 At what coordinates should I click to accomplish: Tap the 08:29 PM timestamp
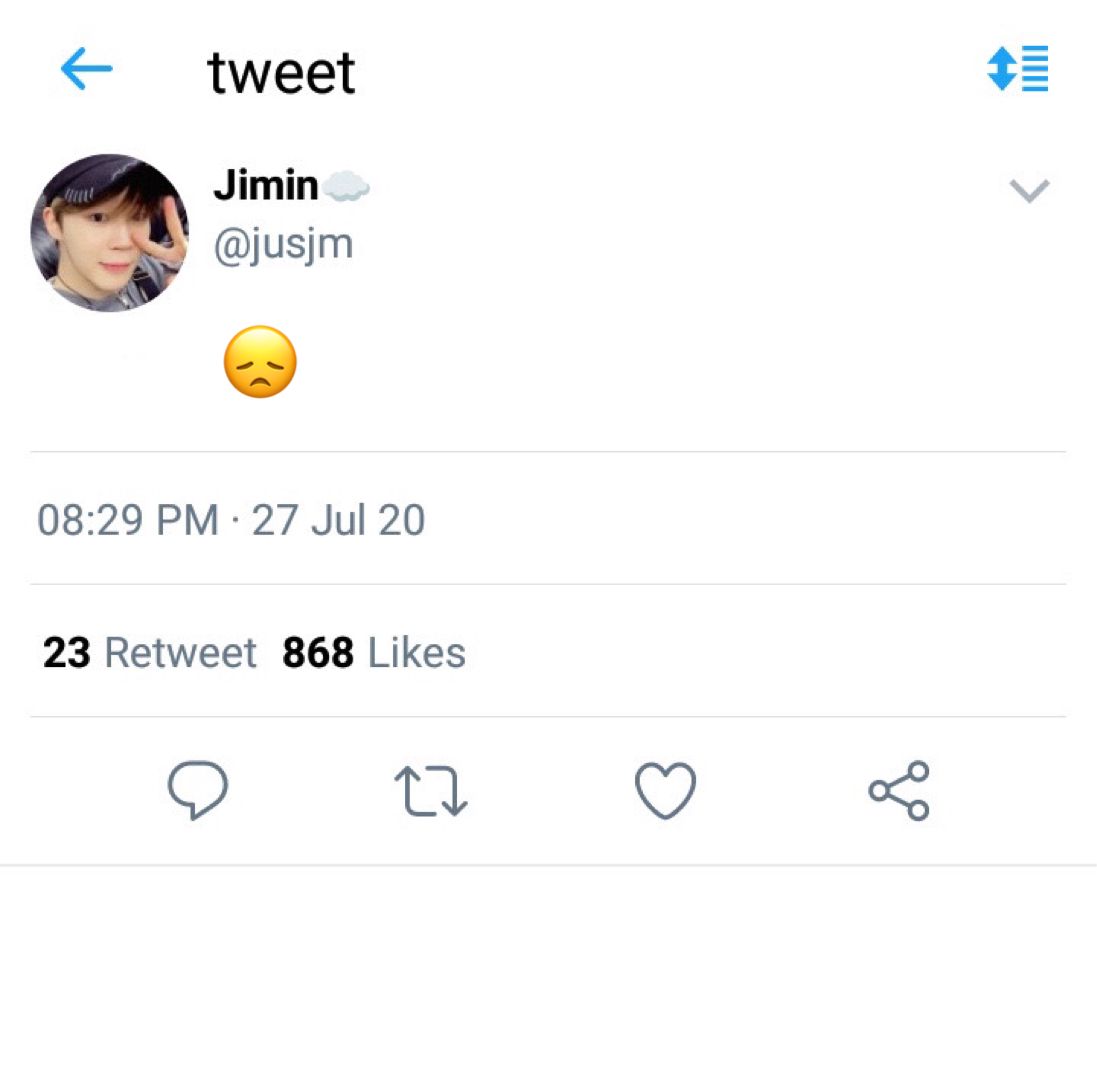pos(128,520)
